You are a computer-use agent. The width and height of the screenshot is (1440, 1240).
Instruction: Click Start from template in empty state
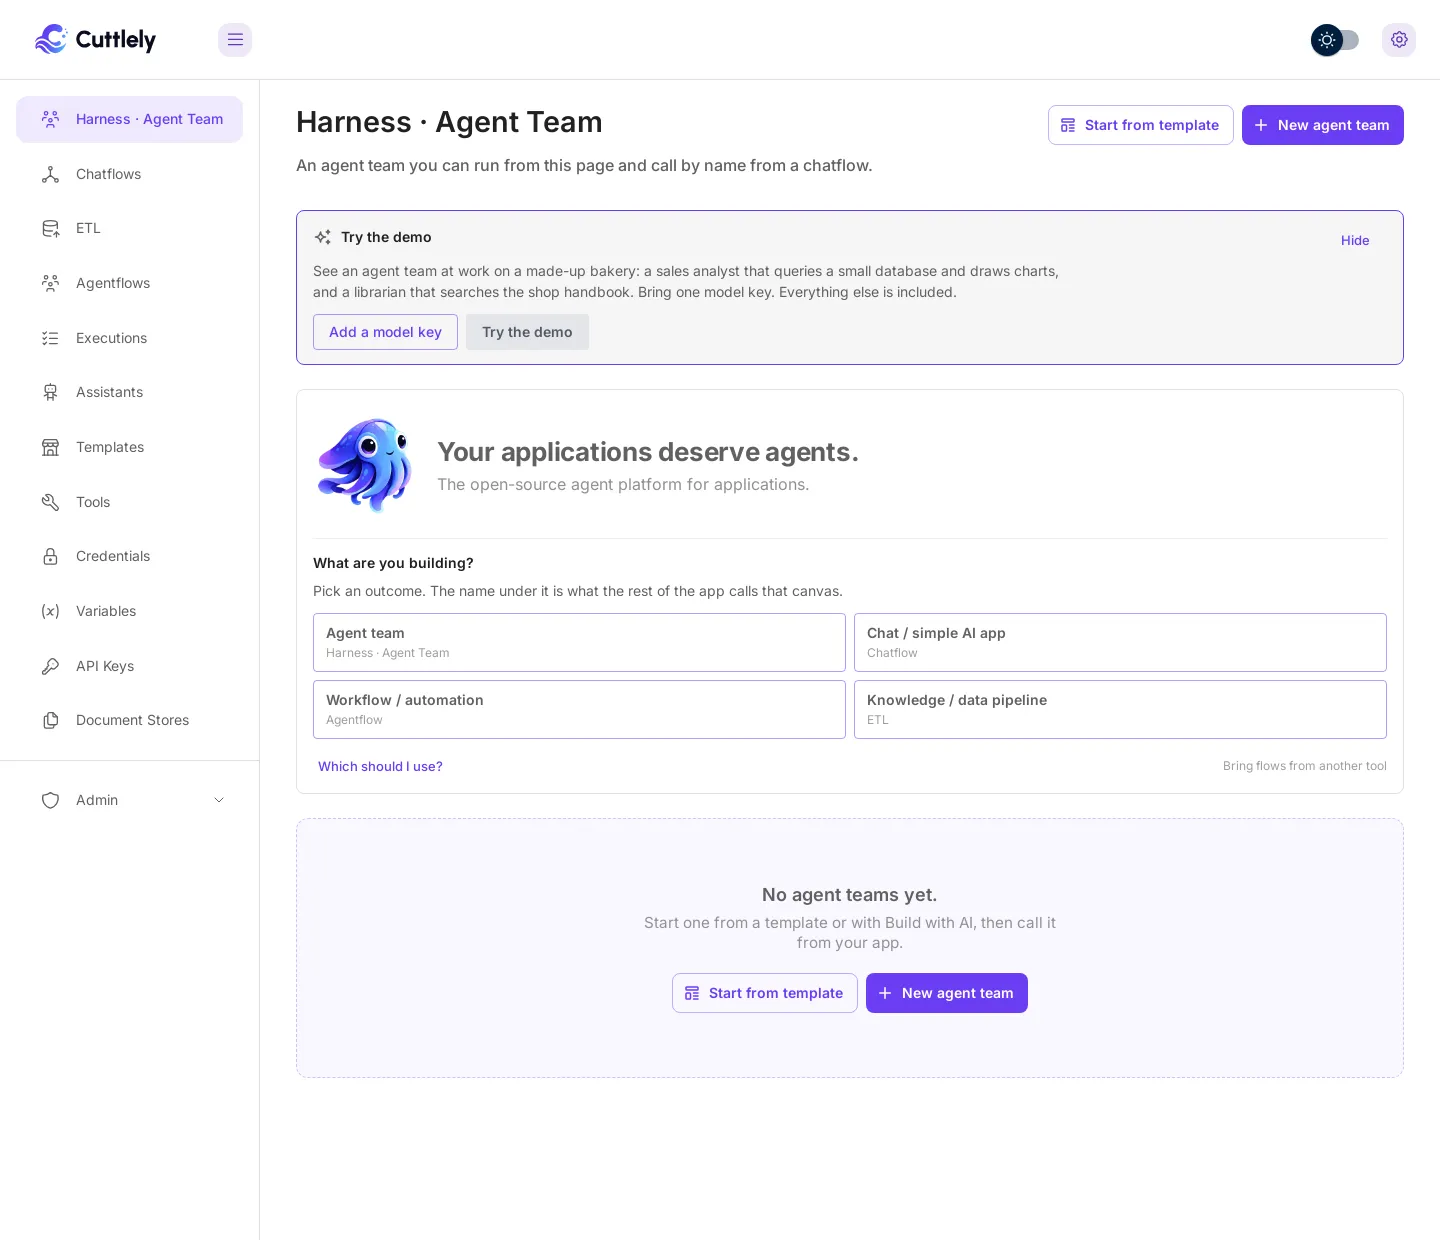pos(764,993)
